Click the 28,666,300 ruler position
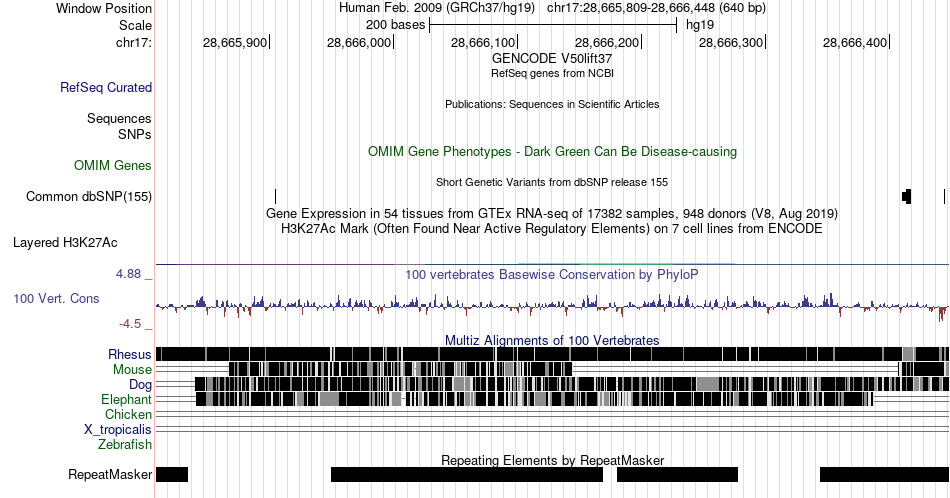950x498 pixels. click(731, 42)
